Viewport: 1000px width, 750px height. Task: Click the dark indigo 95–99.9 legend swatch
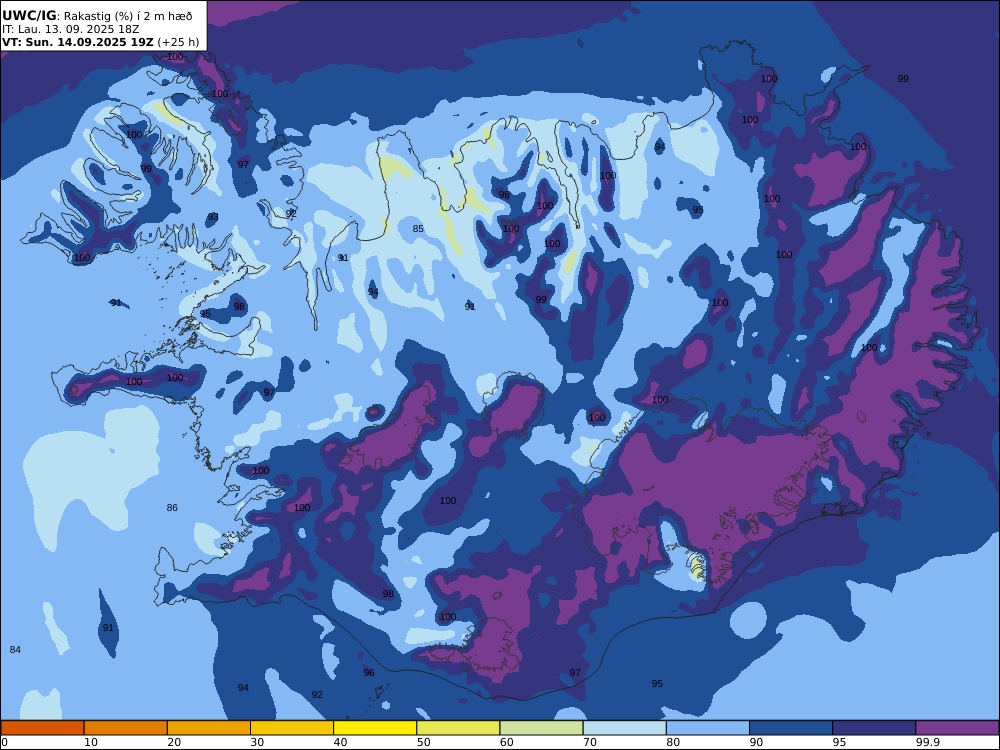coord(874,728)
